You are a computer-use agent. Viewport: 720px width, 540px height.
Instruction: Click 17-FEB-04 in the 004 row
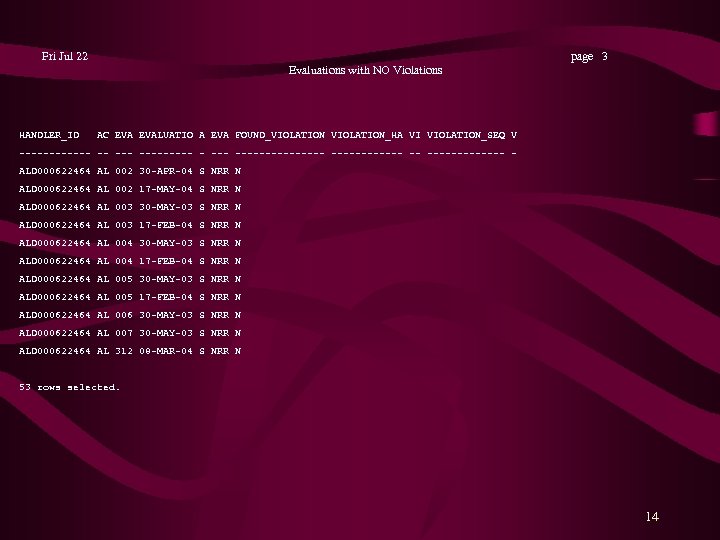[x=166, y=261]
